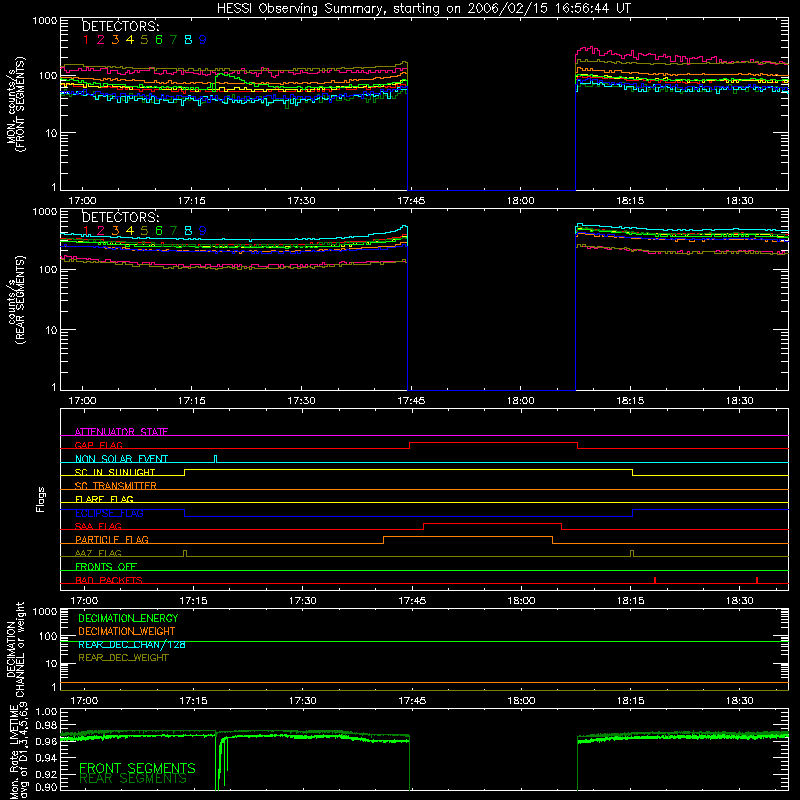
Task: Select blue detector 9 in front segments legend
Action: point(203,40)
